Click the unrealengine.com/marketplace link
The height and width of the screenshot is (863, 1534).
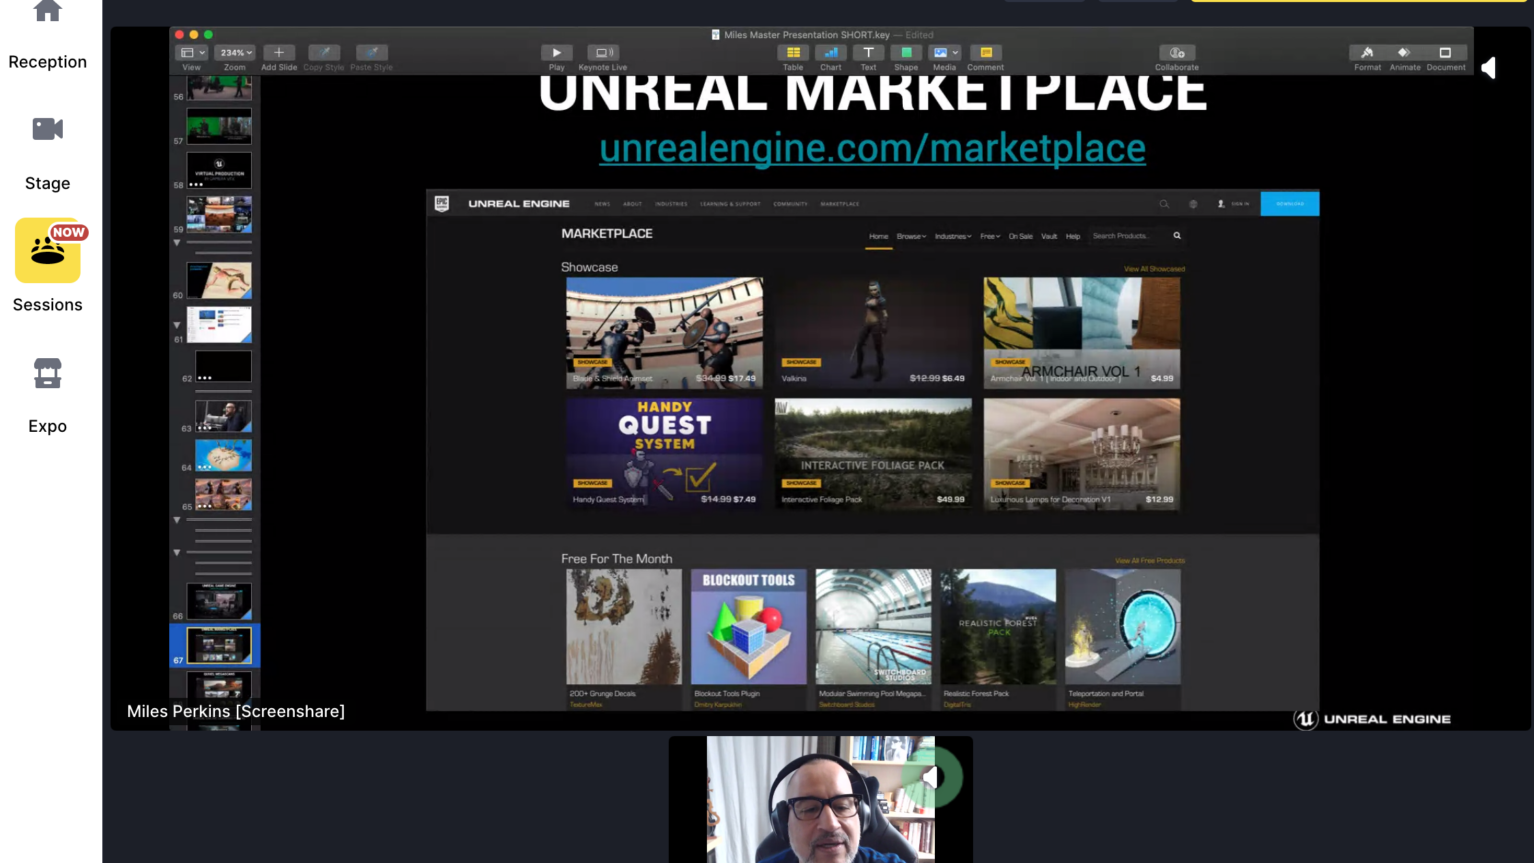pyautogui.click(x=872, y=148)
